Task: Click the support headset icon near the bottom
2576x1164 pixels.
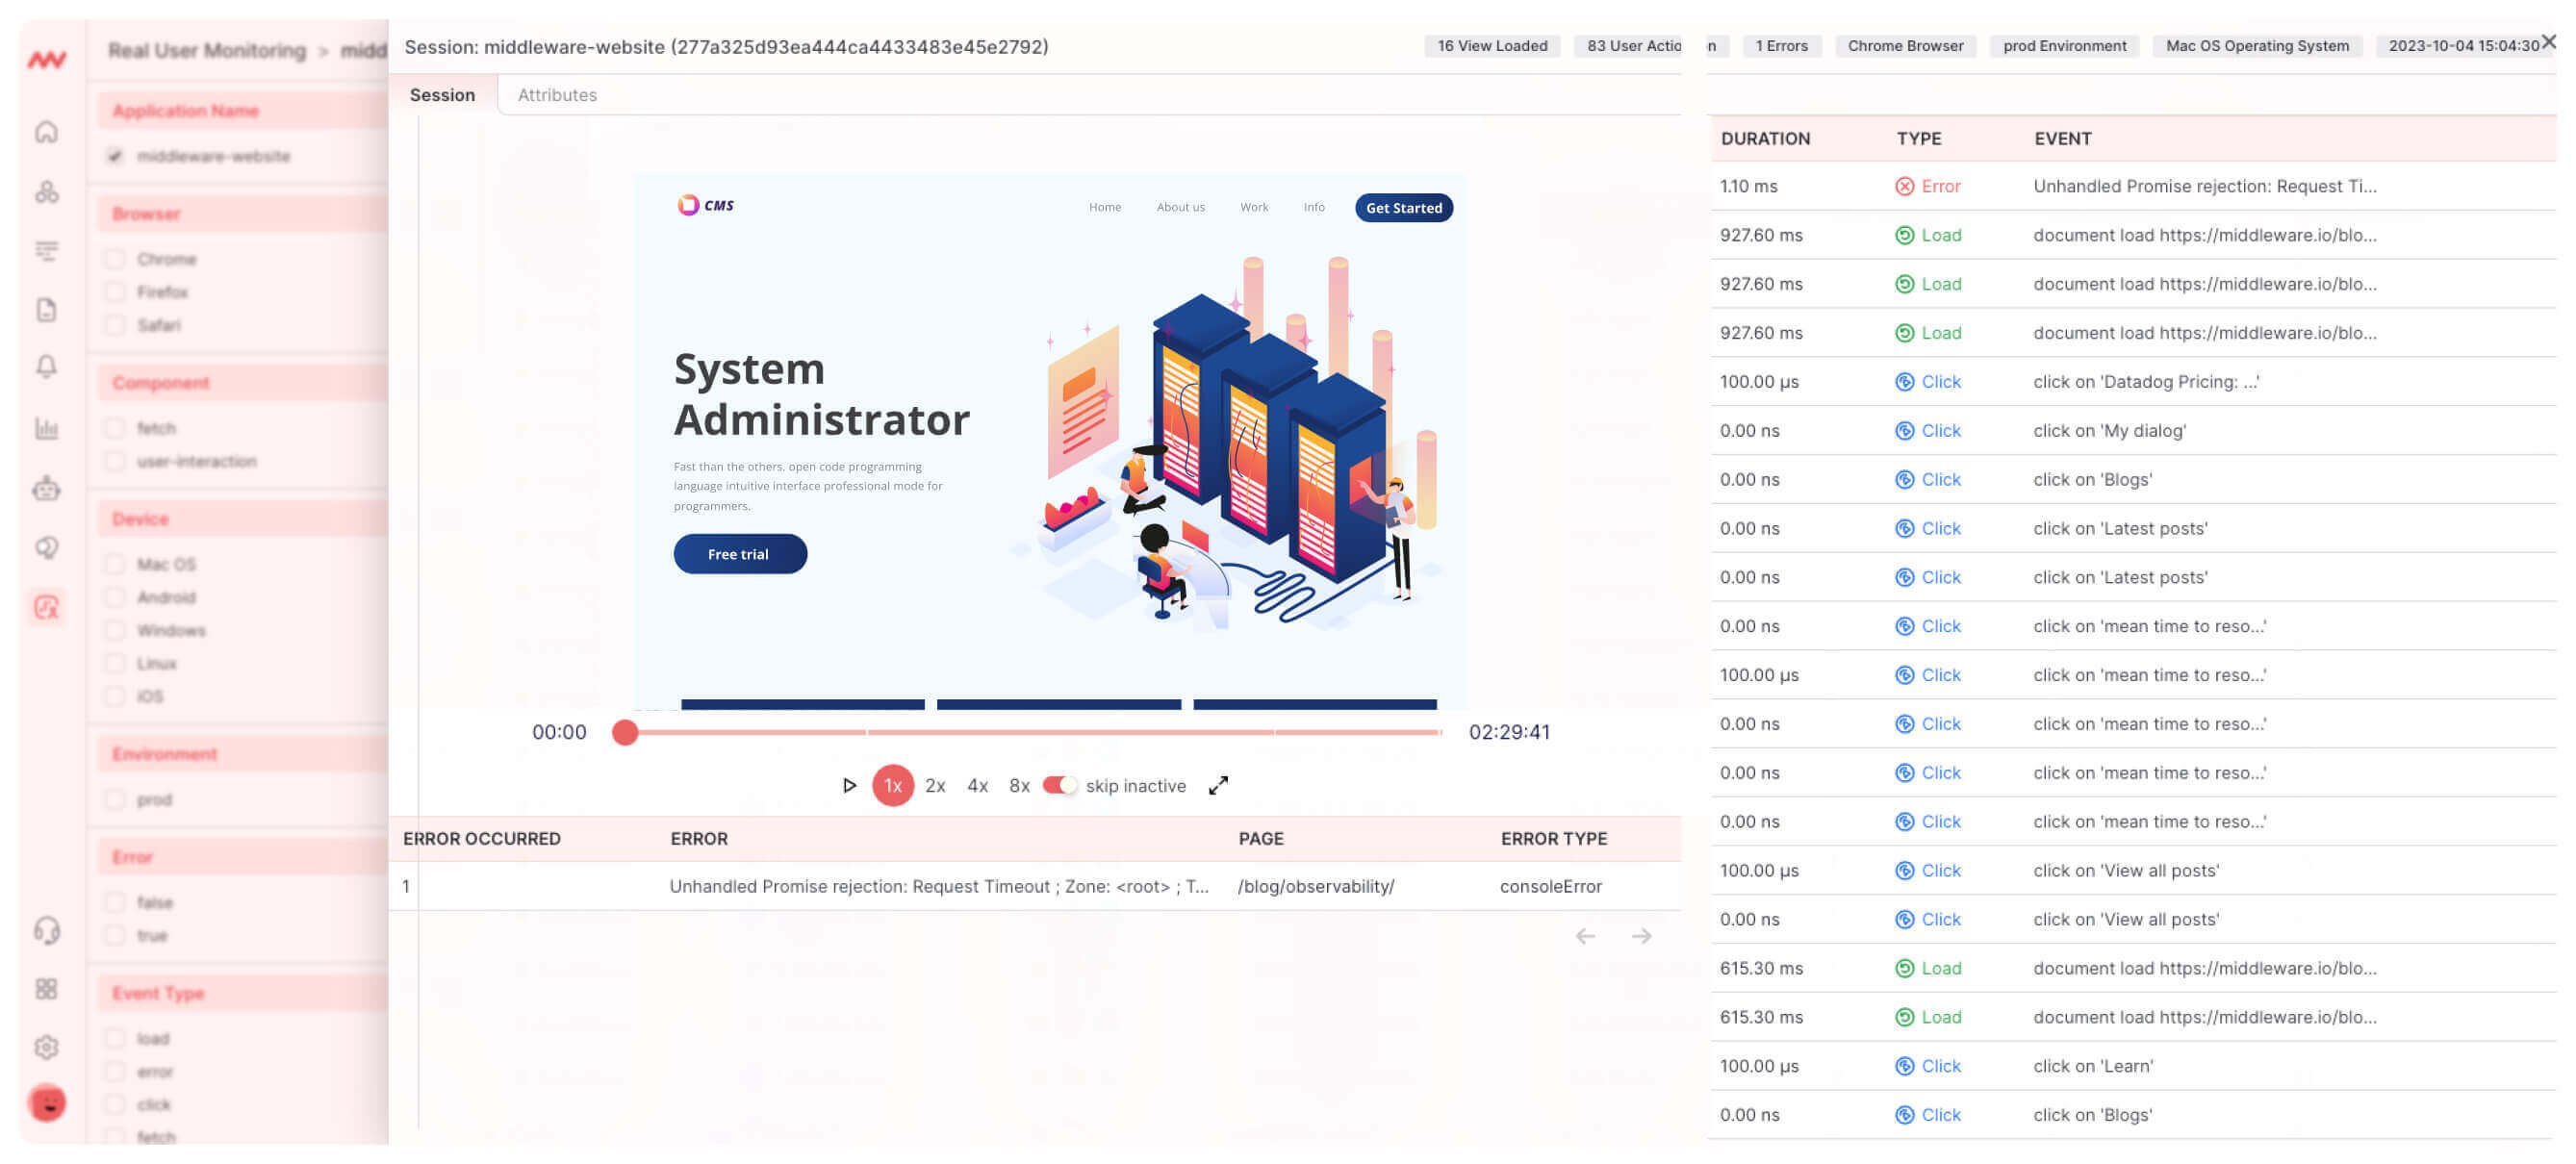Action: 47,932
